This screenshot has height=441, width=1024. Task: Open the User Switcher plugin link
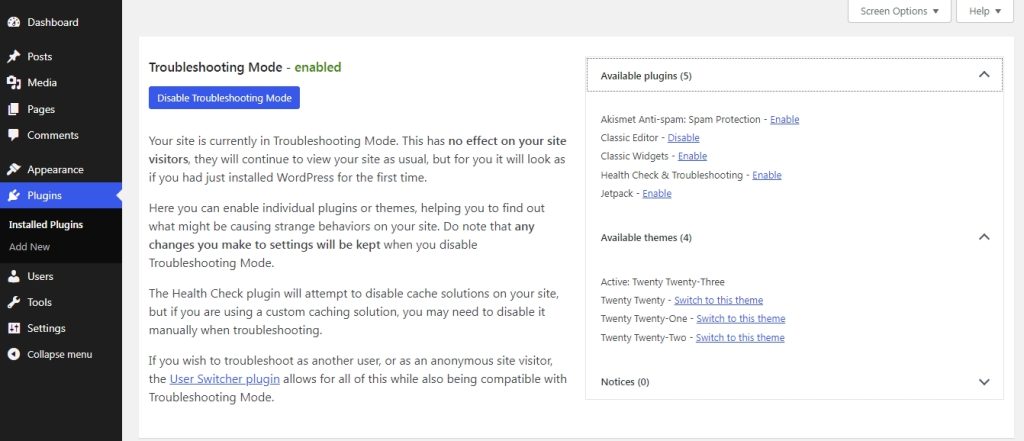[x=225, y=379]
